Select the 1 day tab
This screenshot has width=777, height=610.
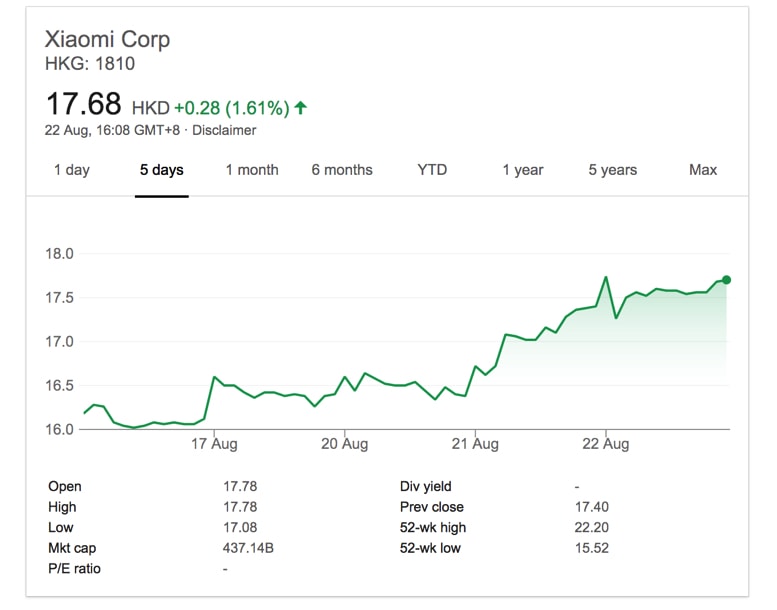(72, 170)
